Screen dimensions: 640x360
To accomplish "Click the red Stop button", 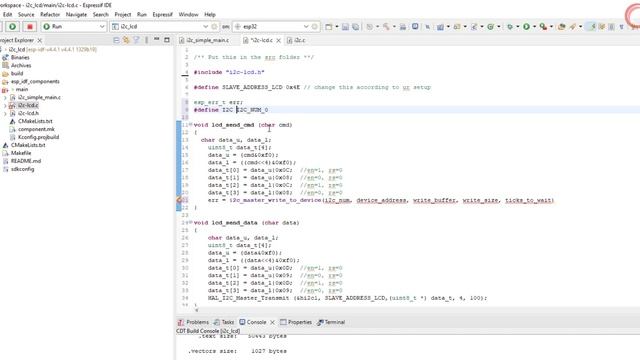I will (x=29, y=27).
